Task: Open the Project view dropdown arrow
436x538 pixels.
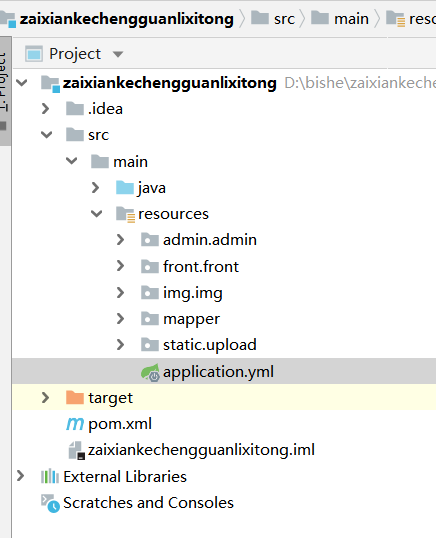Action: coord(118,54)
